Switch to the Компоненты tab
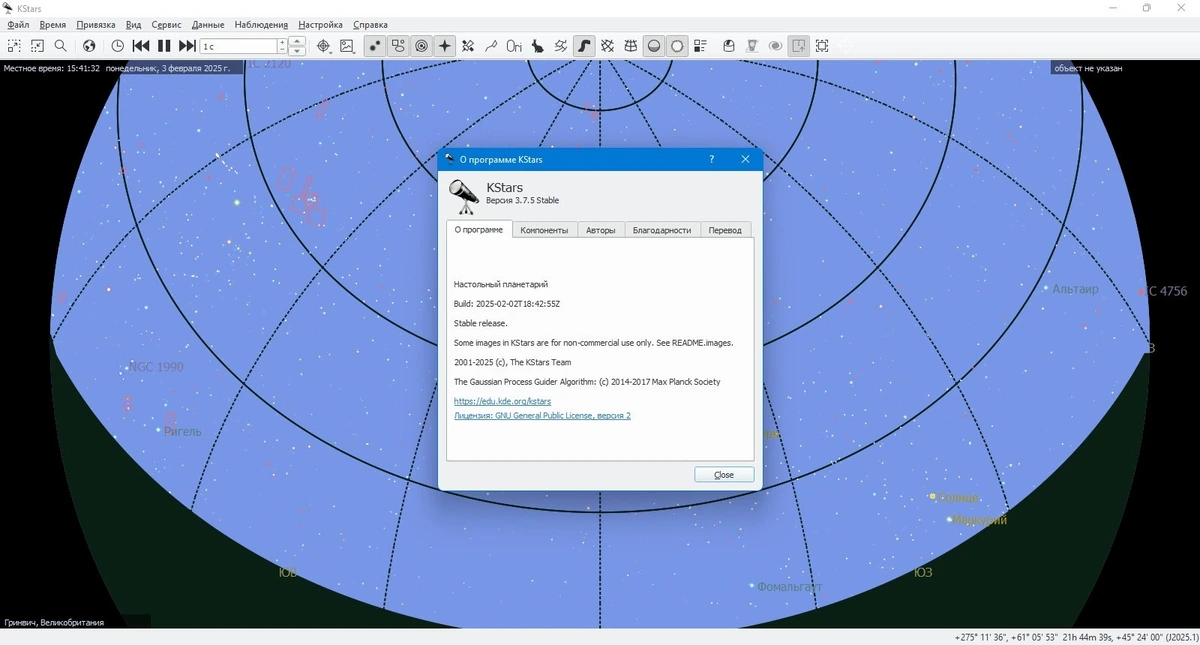1200x645 pixels. click(x=544, y=230)
